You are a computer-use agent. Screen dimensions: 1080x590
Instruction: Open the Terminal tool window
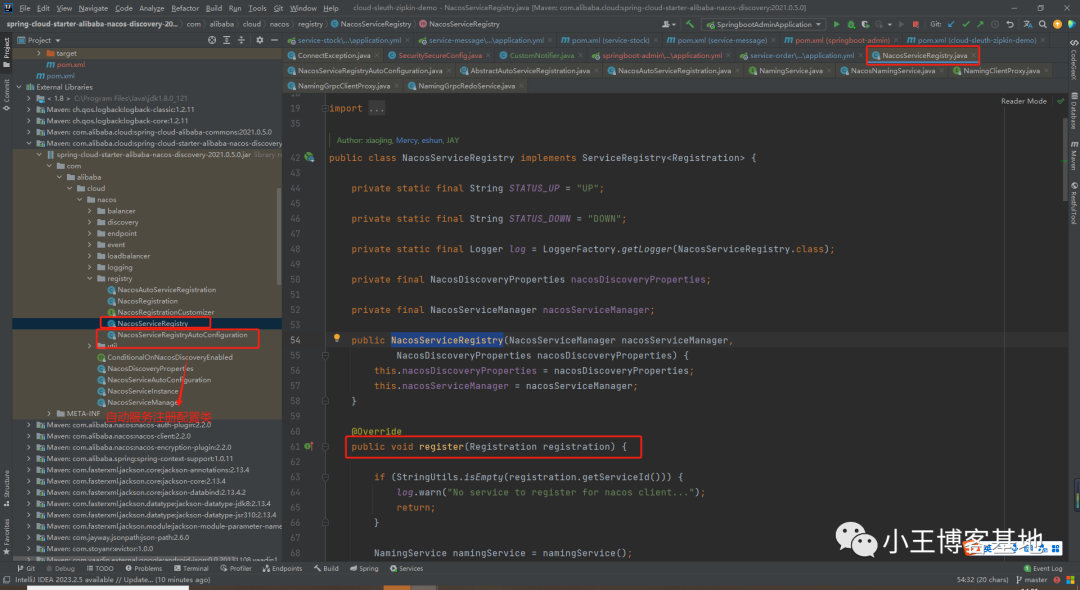pos(191,569)
